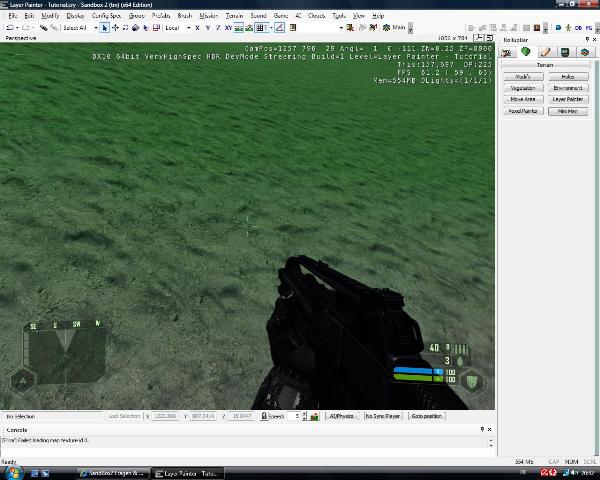Toggle AI/Physics simulation

pyautogui.click(x=342, y=415)
